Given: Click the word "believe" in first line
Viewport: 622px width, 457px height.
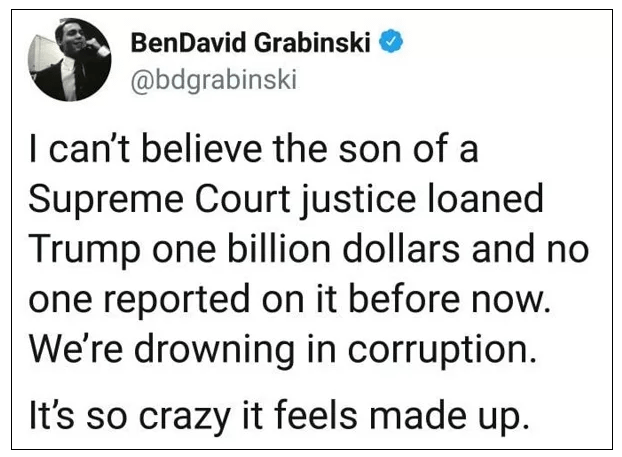Looking at the screenshot, I should point(202,148).
